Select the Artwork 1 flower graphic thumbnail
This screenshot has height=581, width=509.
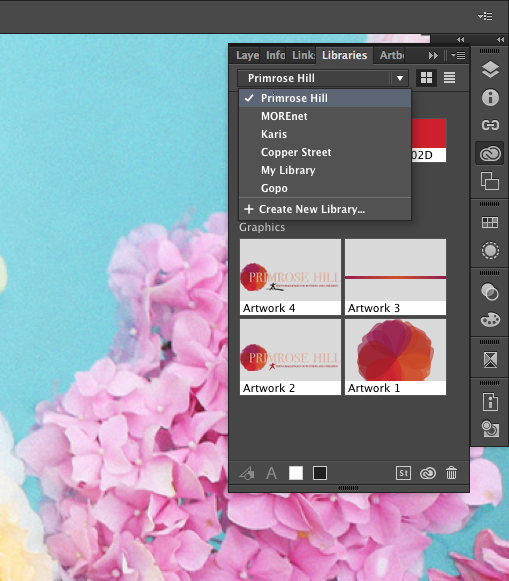(x=395, y=357)
